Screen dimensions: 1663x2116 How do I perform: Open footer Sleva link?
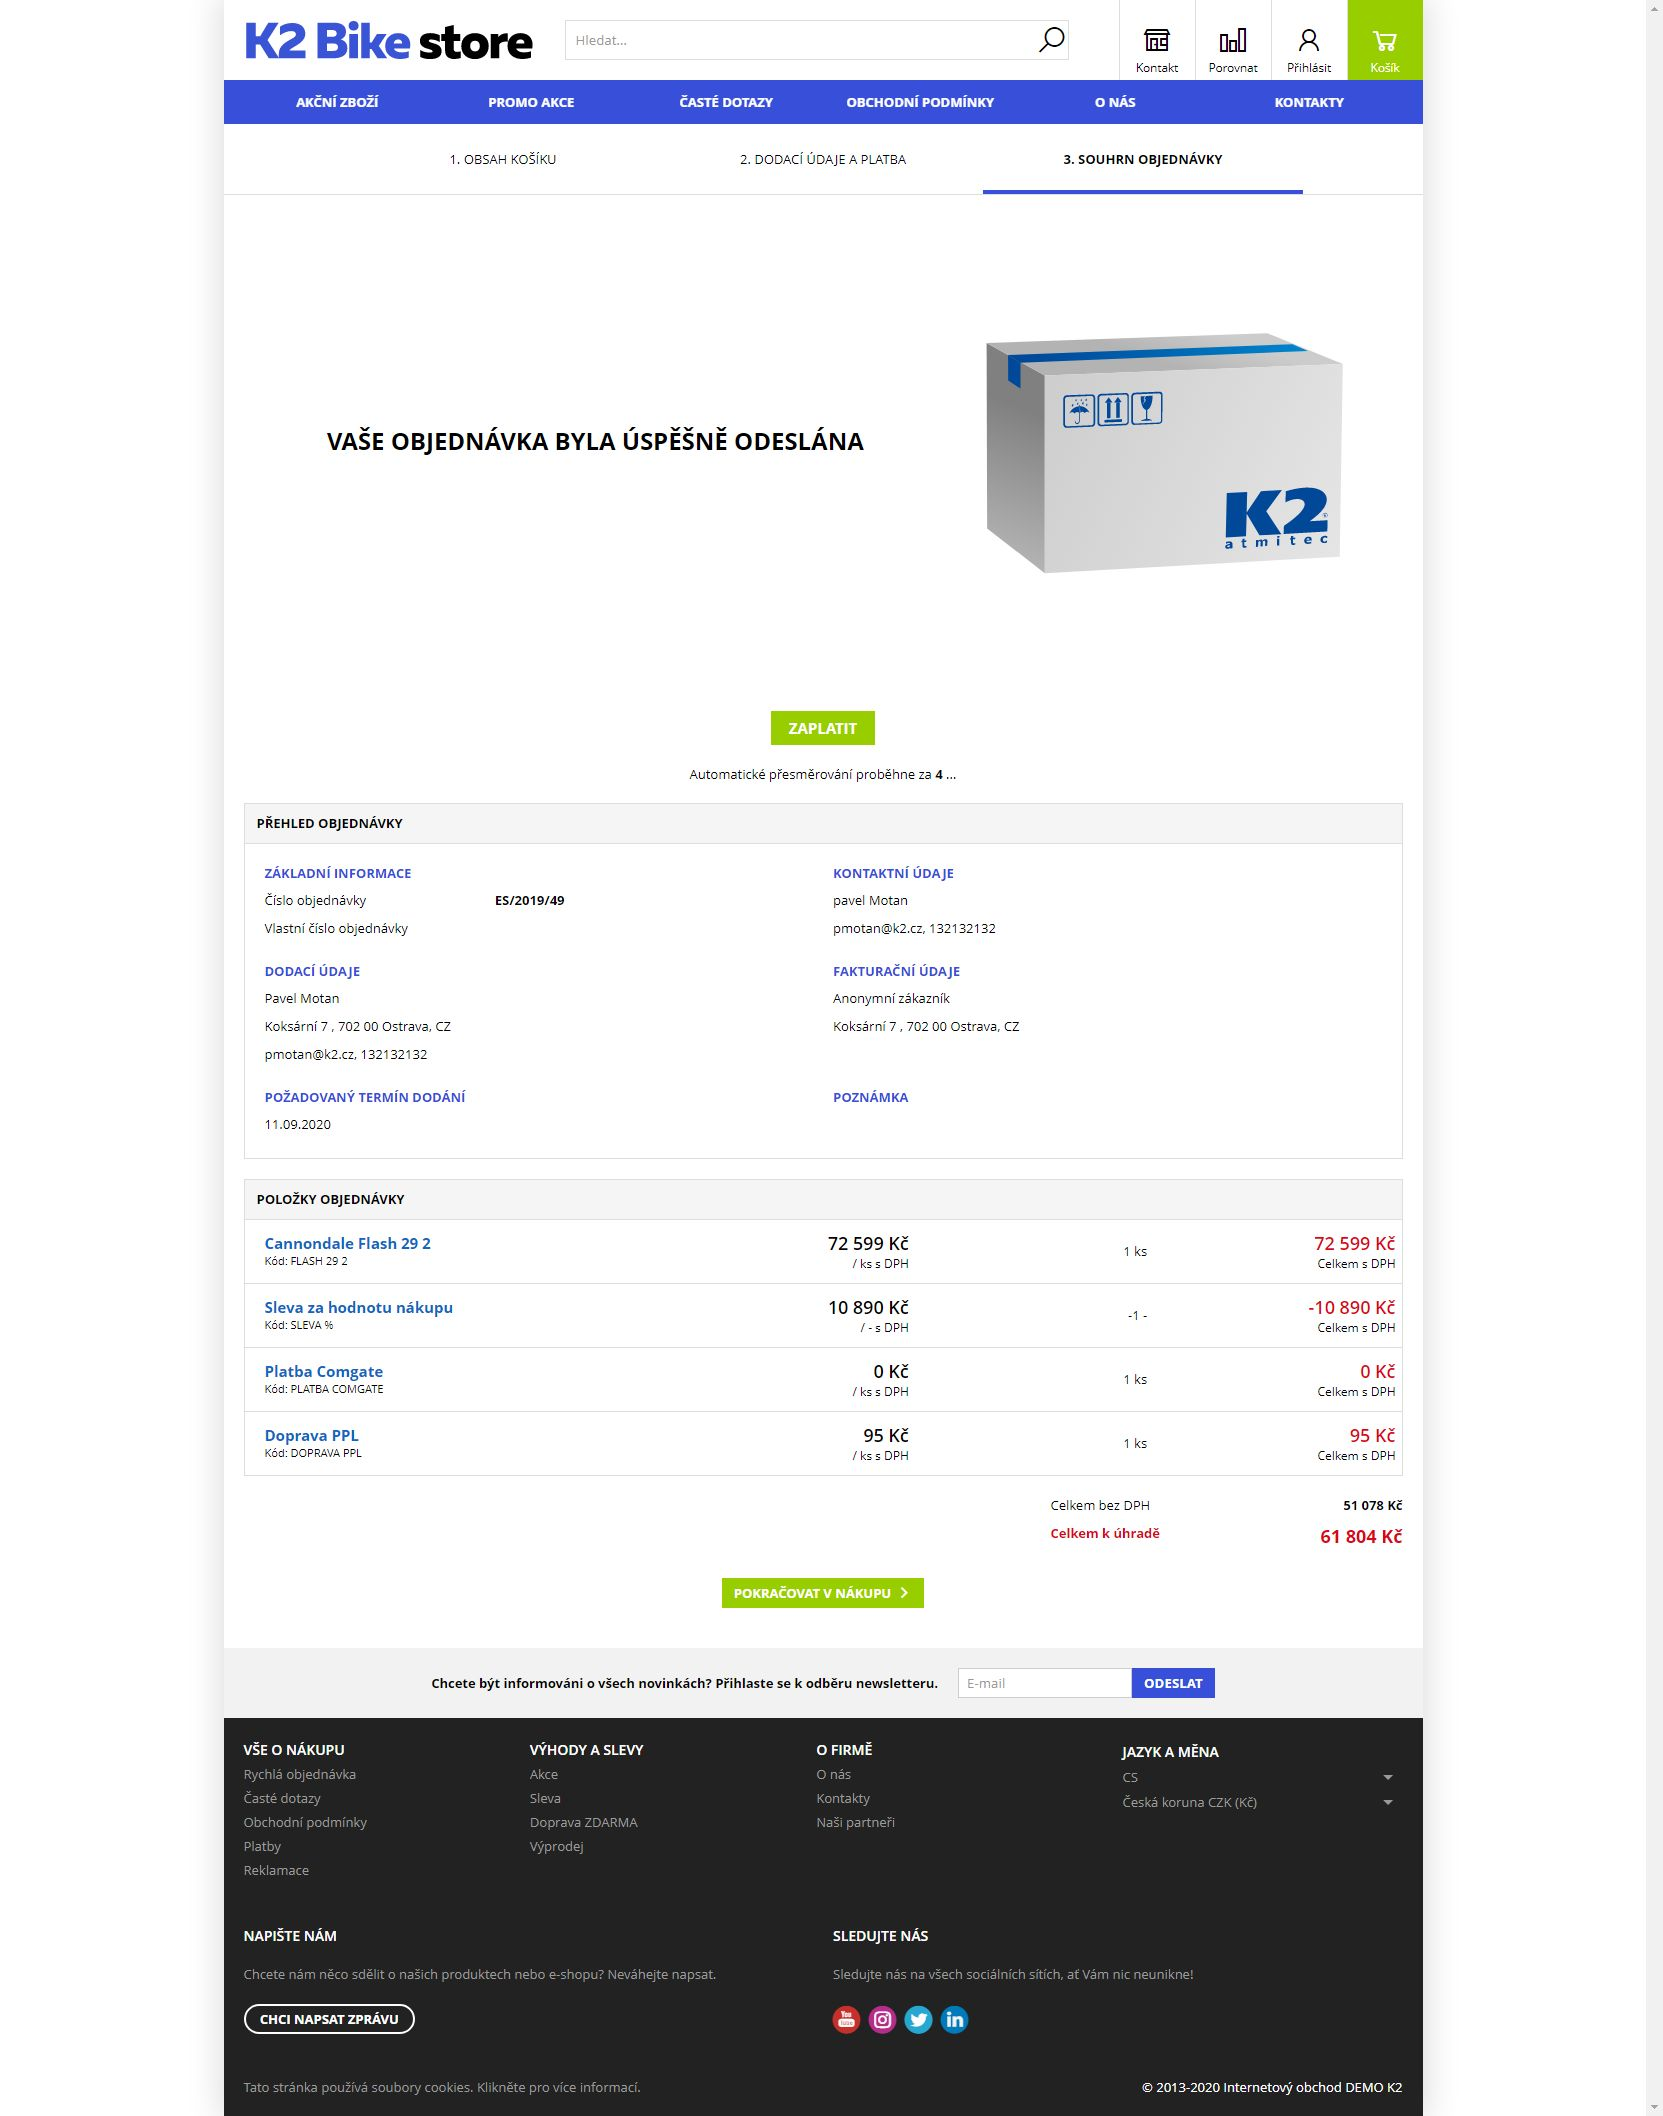pos(545,1798)
